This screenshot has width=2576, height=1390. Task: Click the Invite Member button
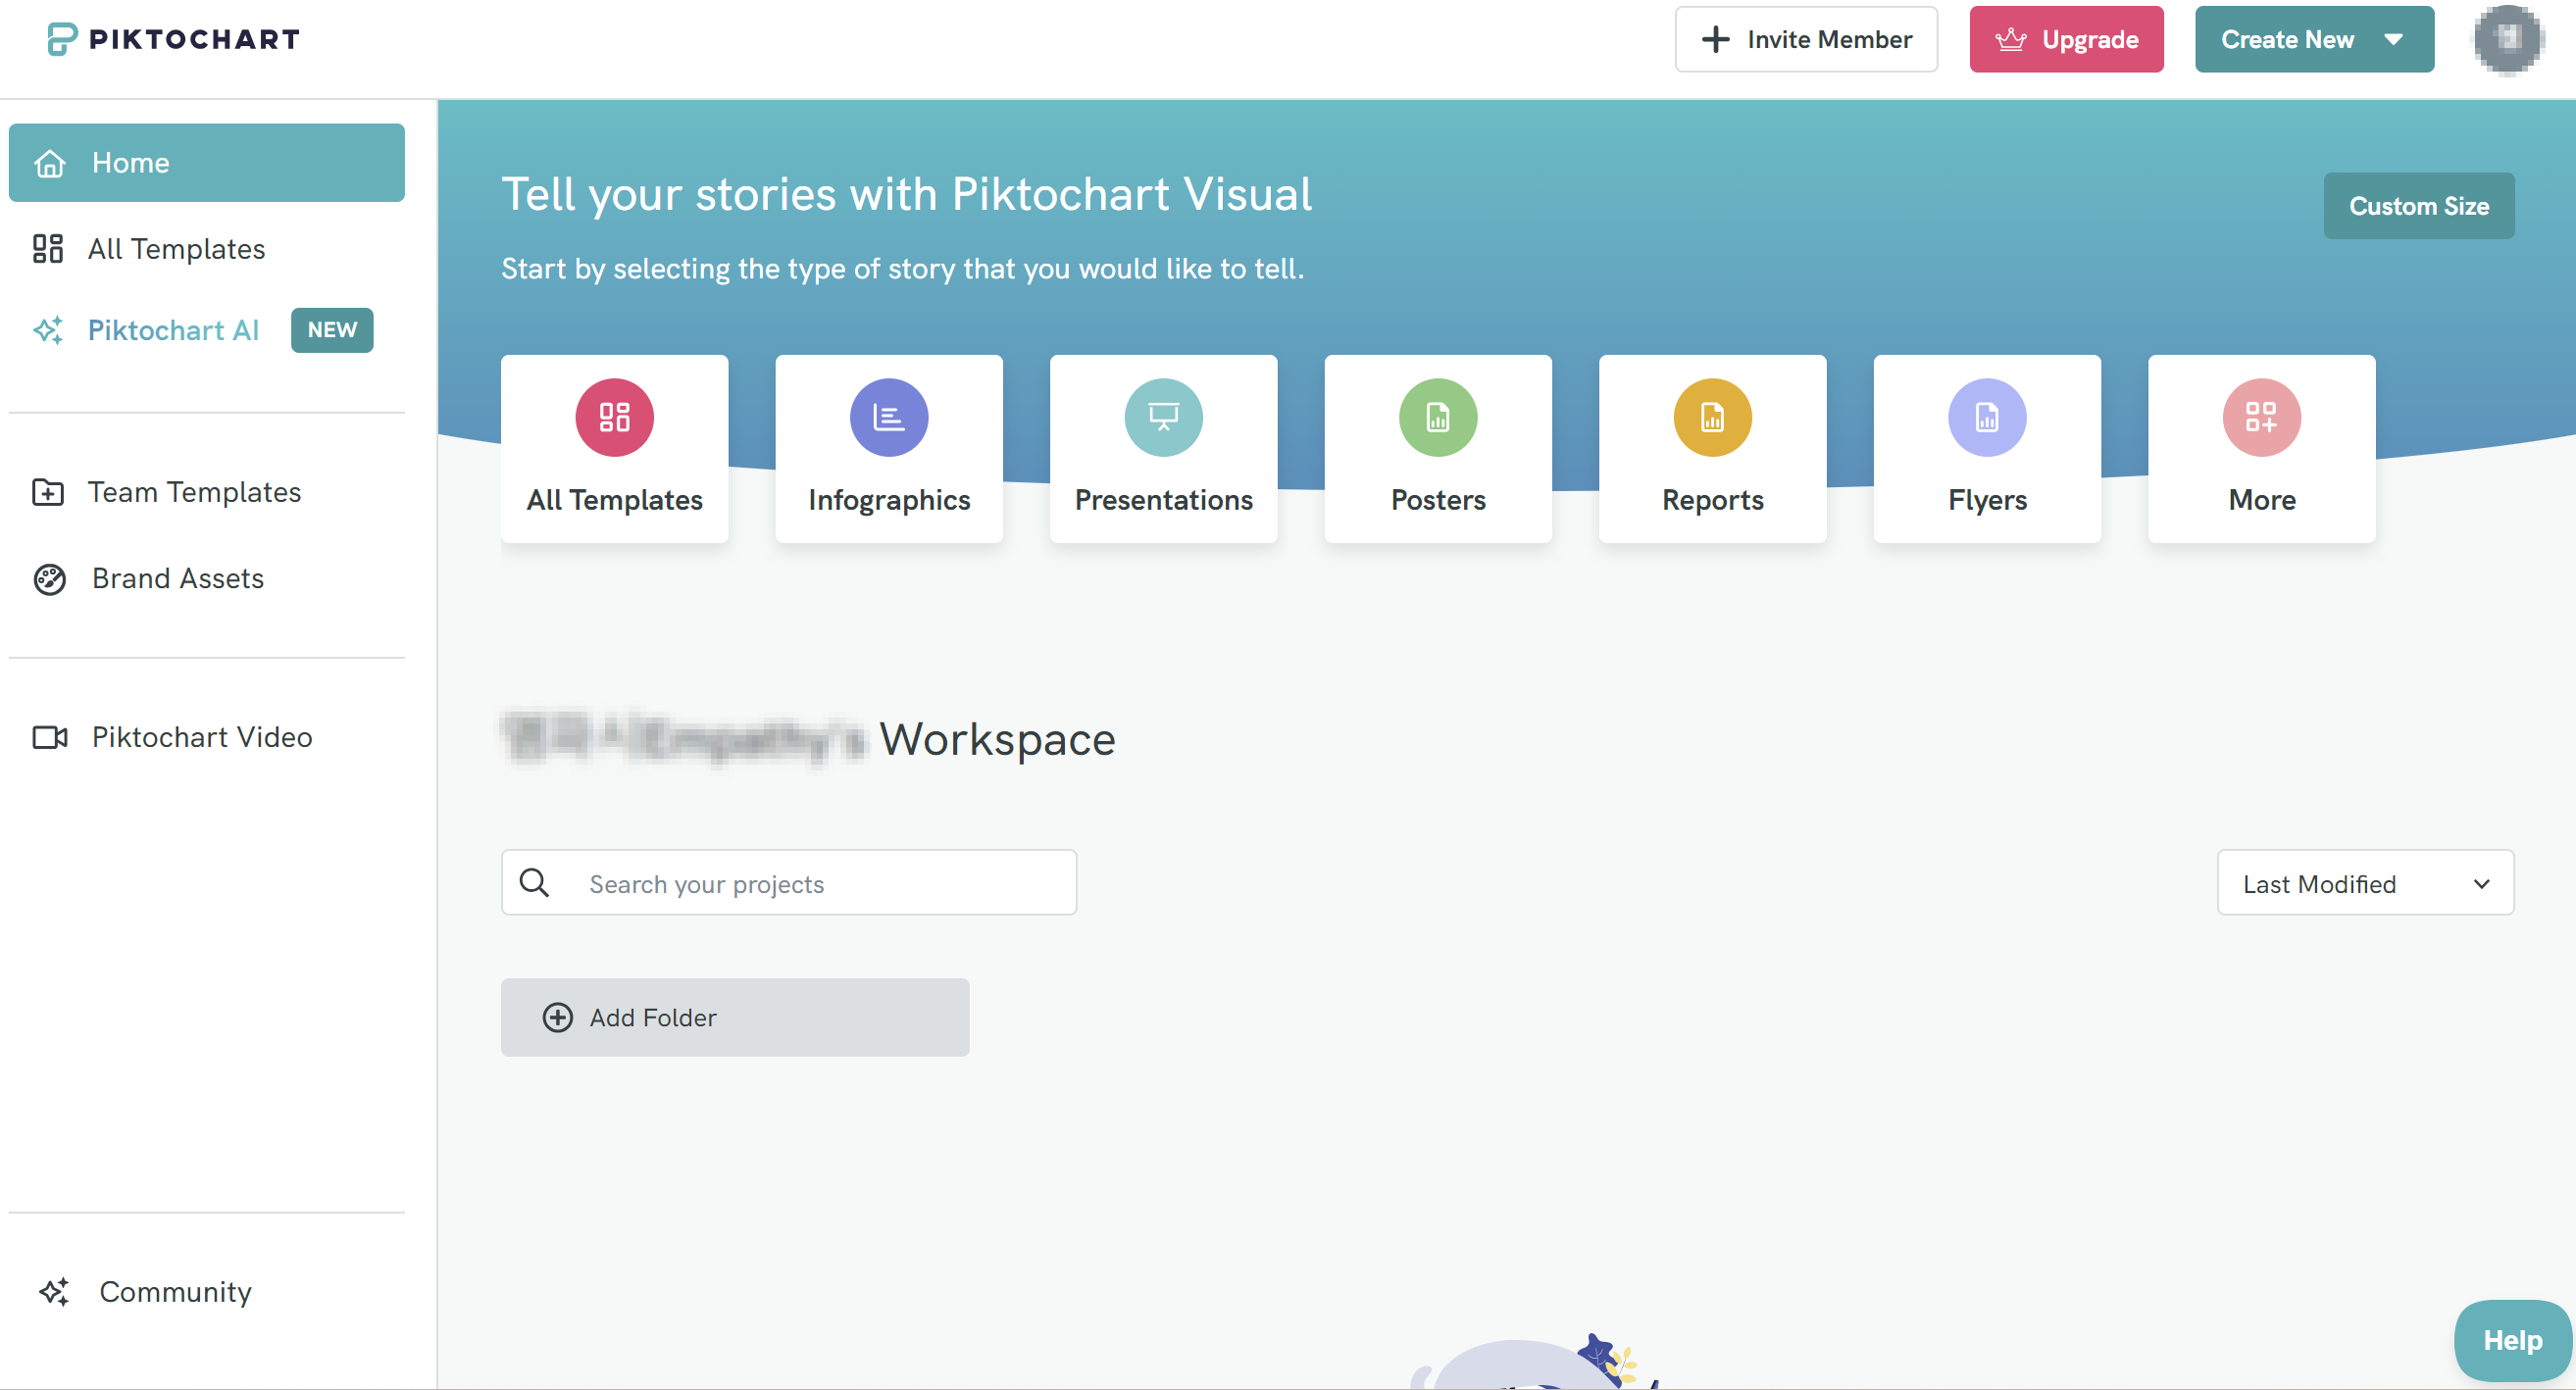click(1806, 39)
